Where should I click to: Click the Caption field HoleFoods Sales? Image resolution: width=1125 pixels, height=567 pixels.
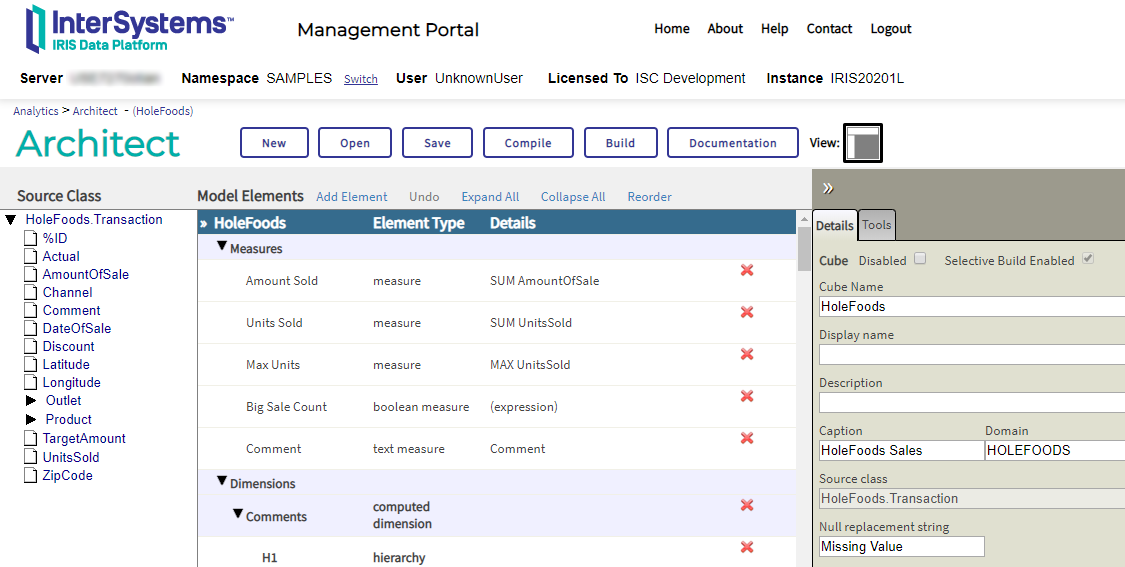pos(902,451)
